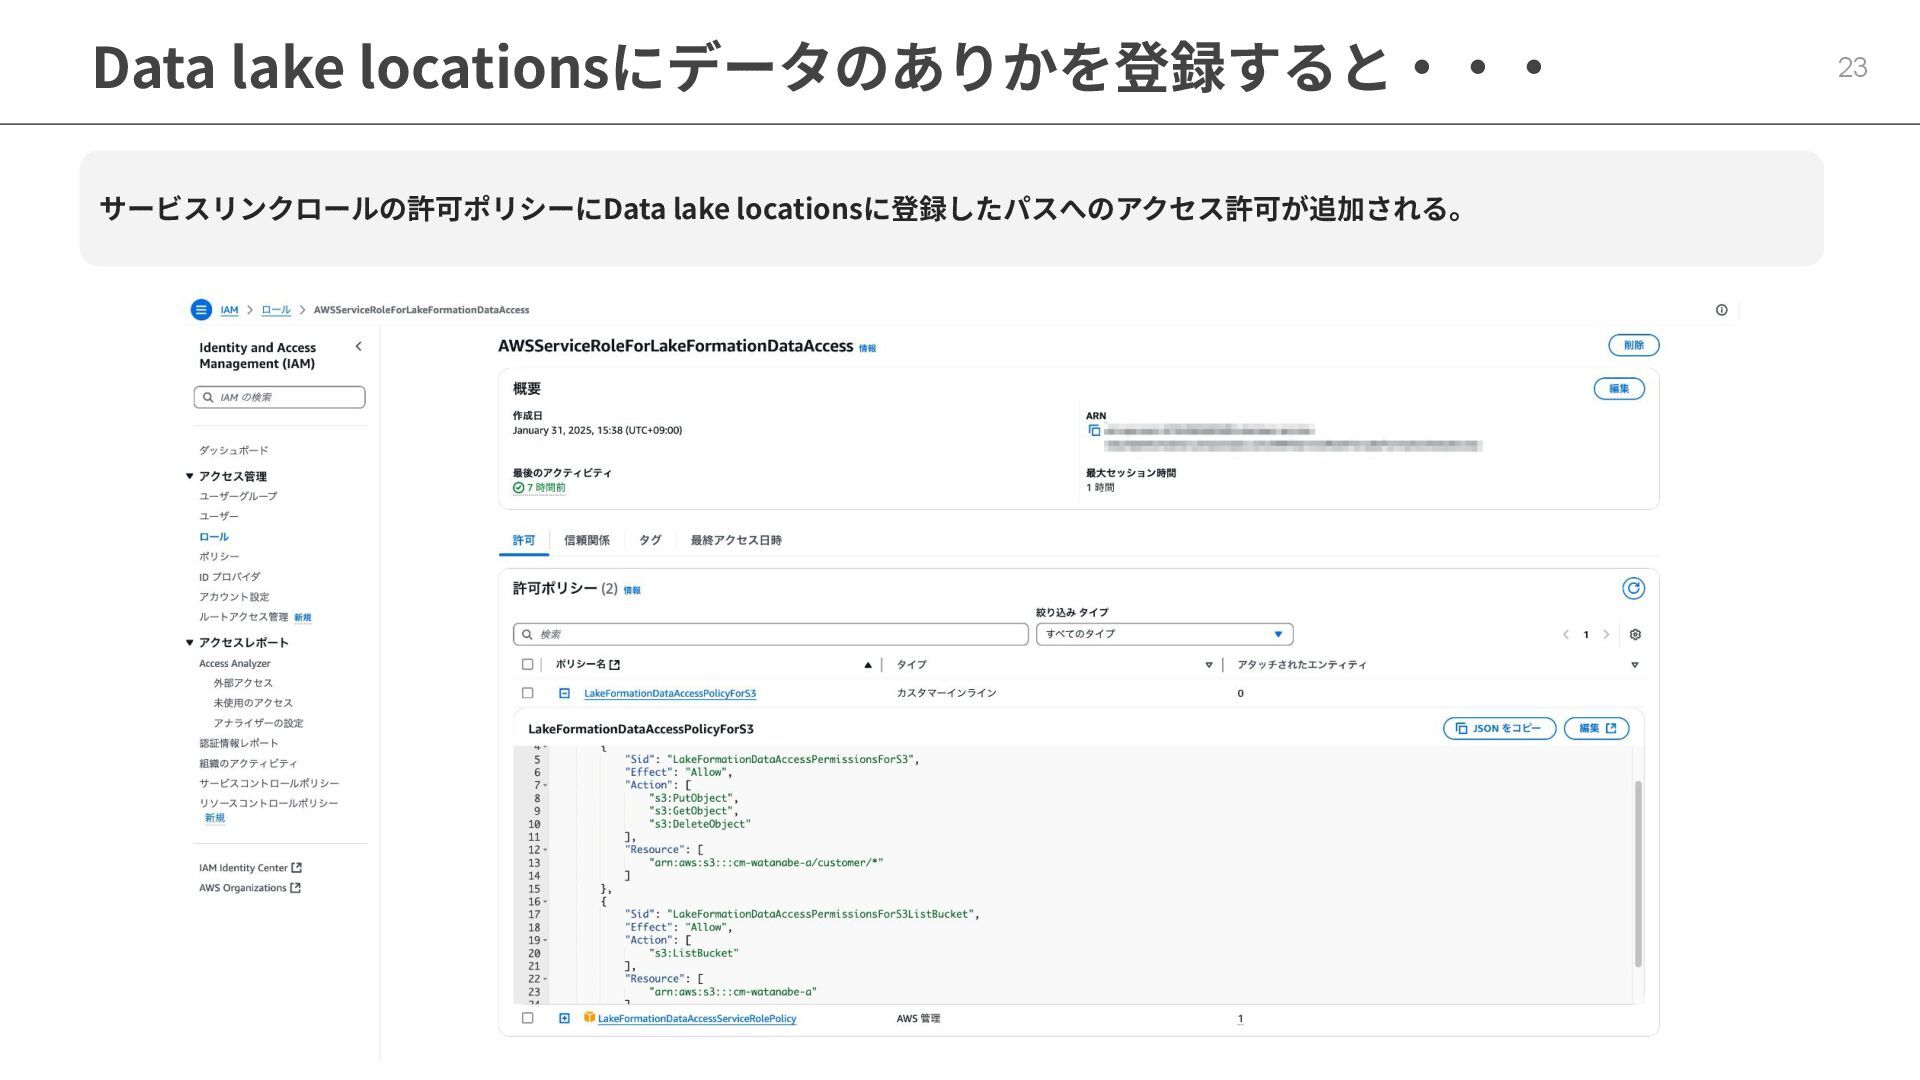Open 未使用のアクセス in the sidebar

(x=252, y=703)
